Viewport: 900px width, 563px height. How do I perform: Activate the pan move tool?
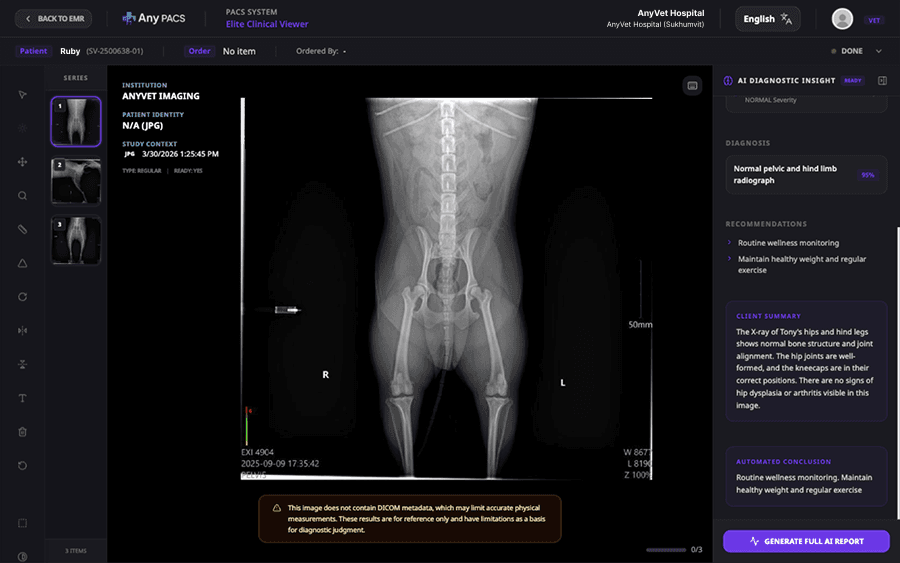(x=22, y=162)
